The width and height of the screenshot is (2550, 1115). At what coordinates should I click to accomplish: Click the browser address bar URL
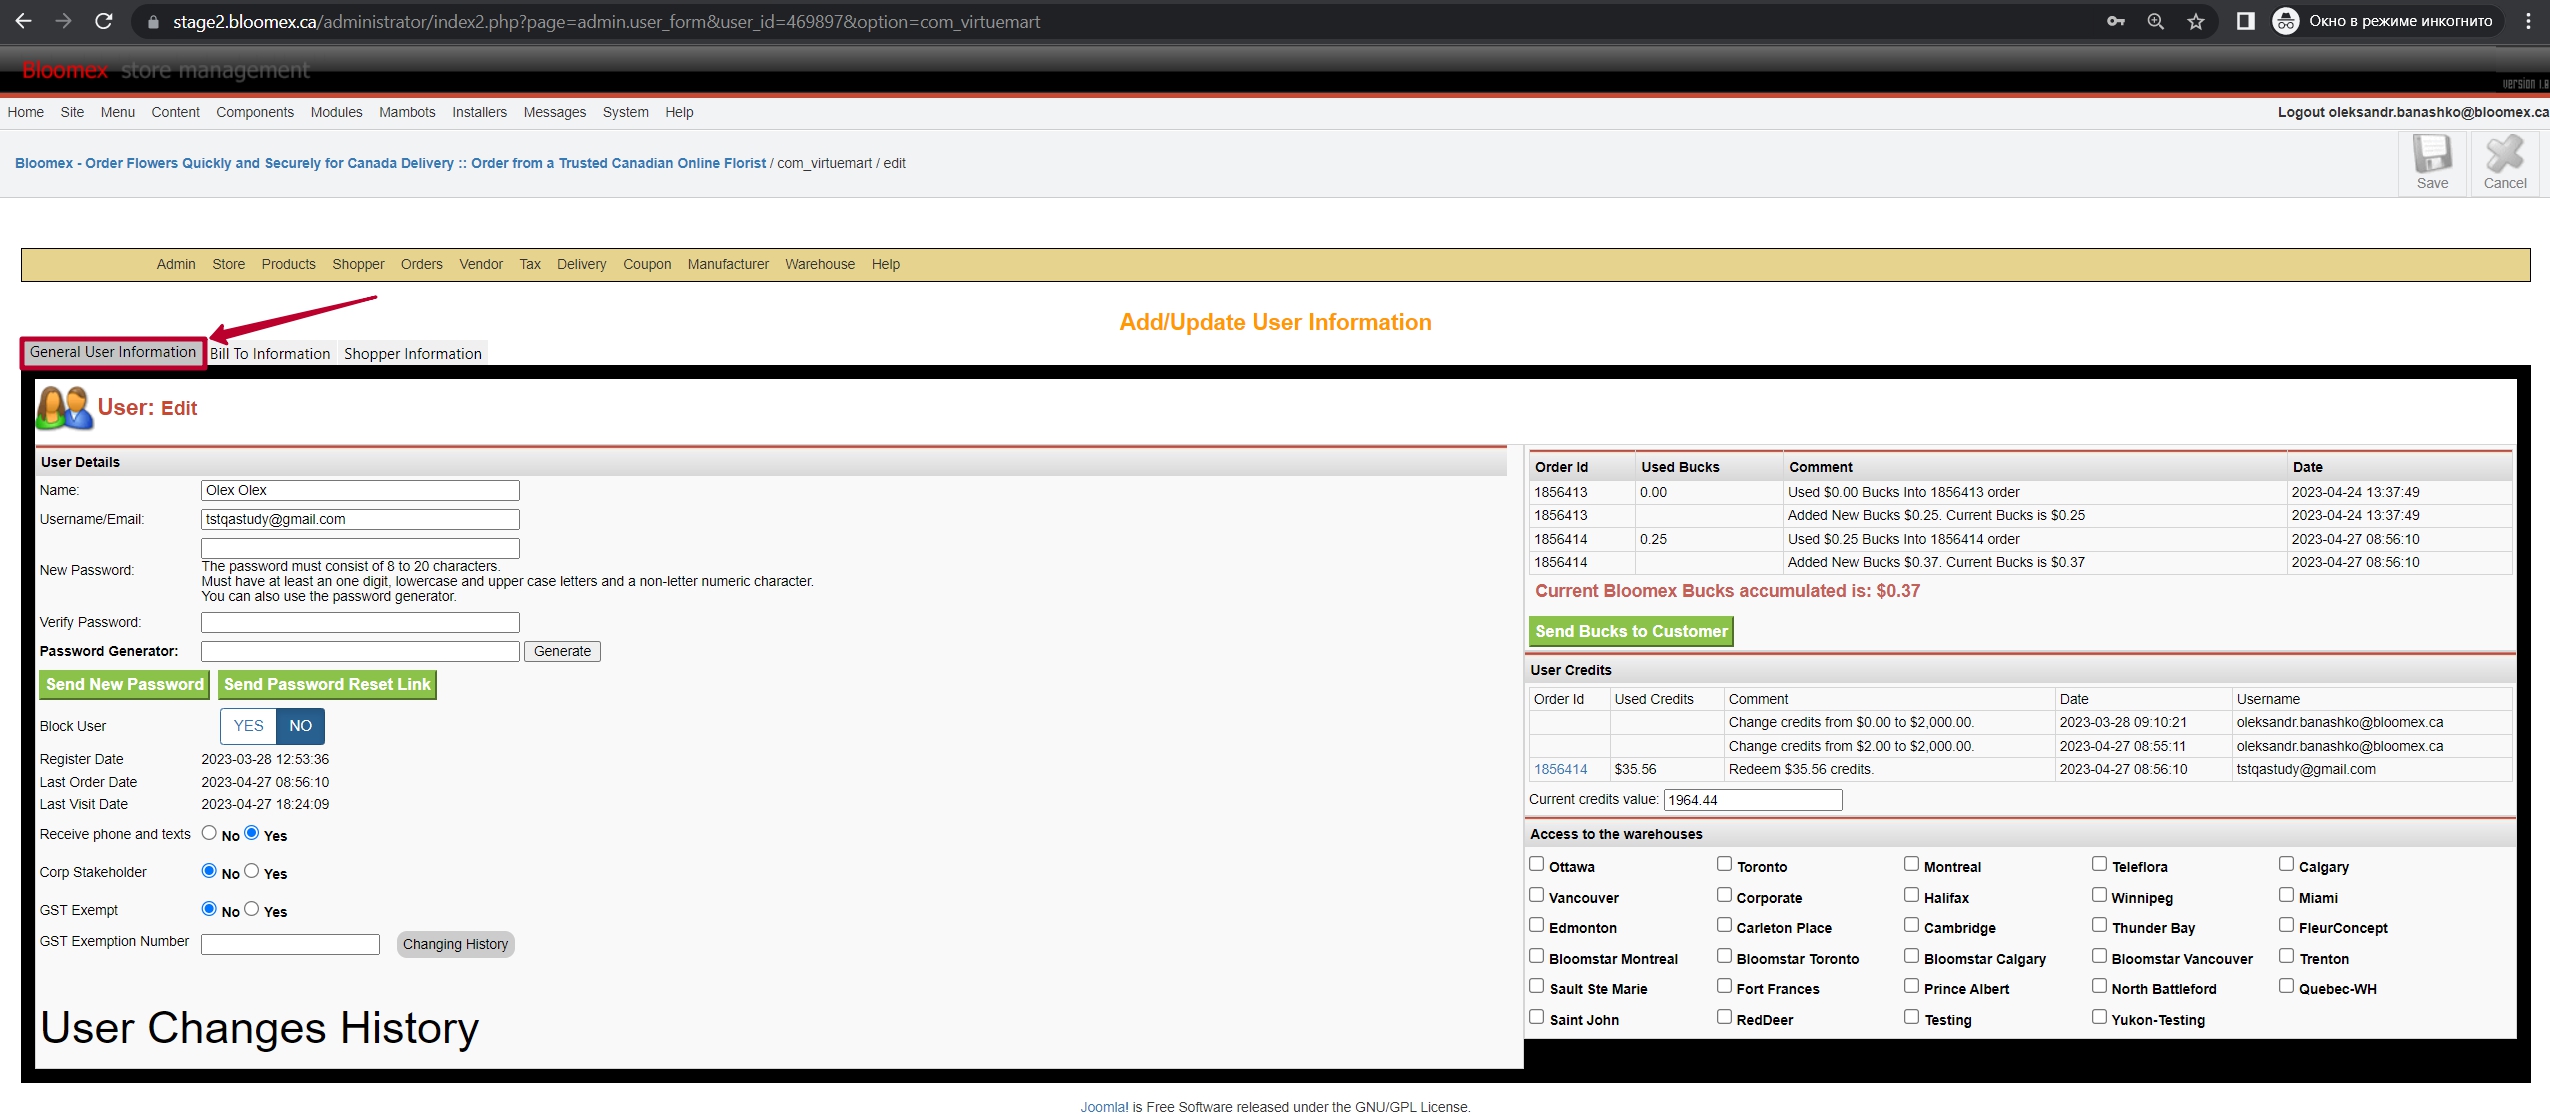606,22
